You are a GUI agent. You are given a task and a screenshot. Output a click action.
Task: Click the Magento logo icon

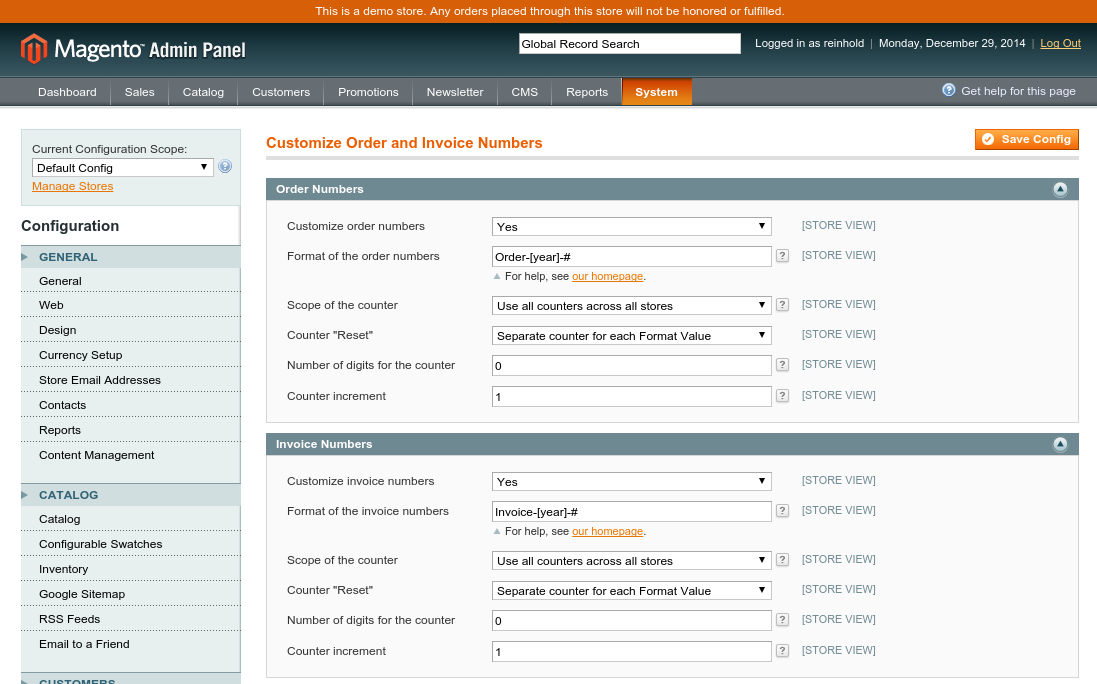pos(34,48)
